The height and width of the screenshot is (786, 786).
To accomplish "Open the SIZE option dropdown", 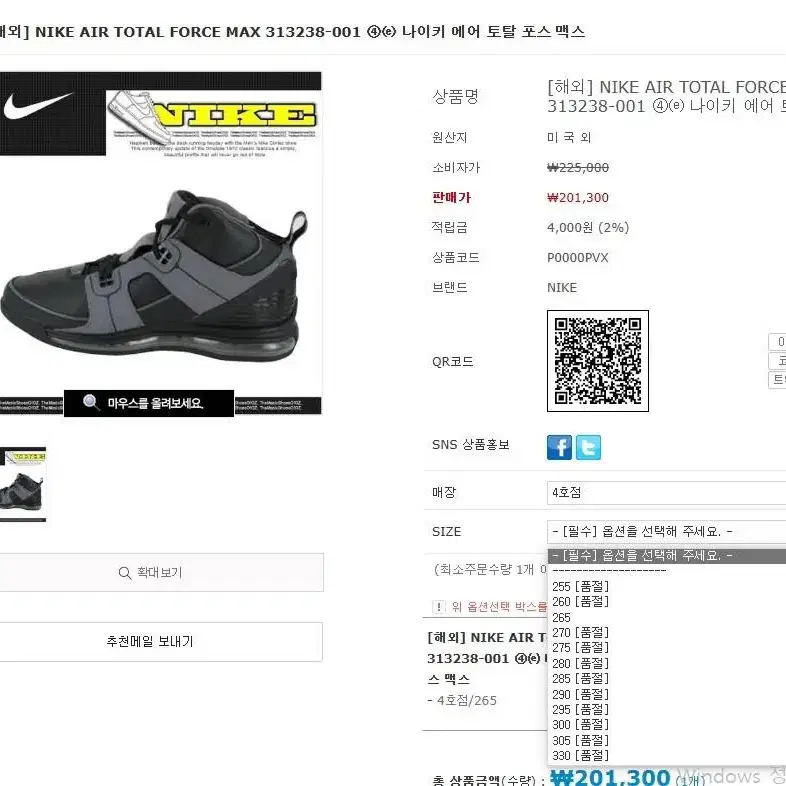I will (666, 531).
